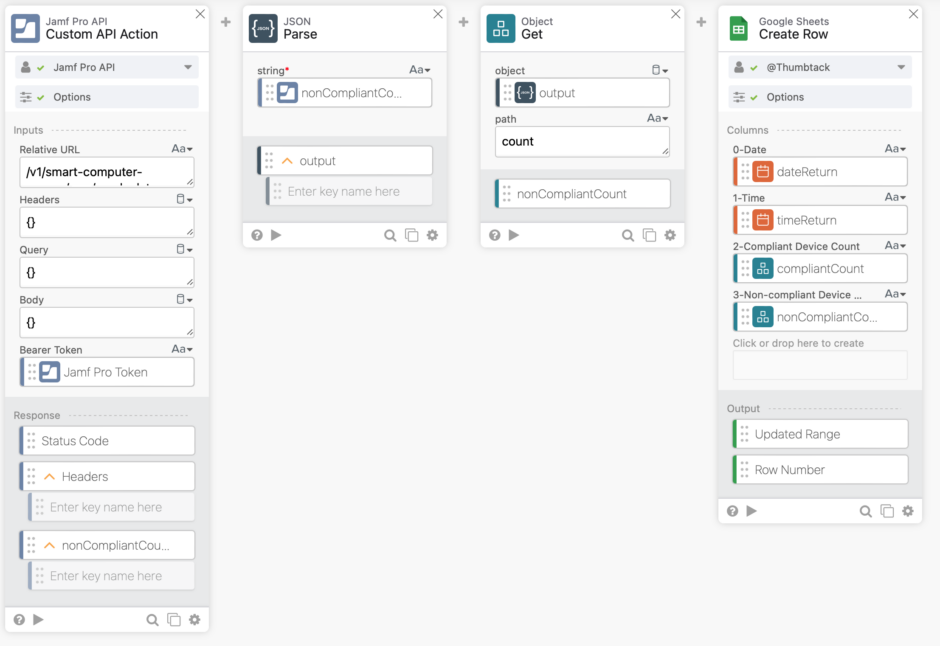Click the magnifier on the JSON Parse card
This screenshot has height=646, width=940.
tap(390, 235)
